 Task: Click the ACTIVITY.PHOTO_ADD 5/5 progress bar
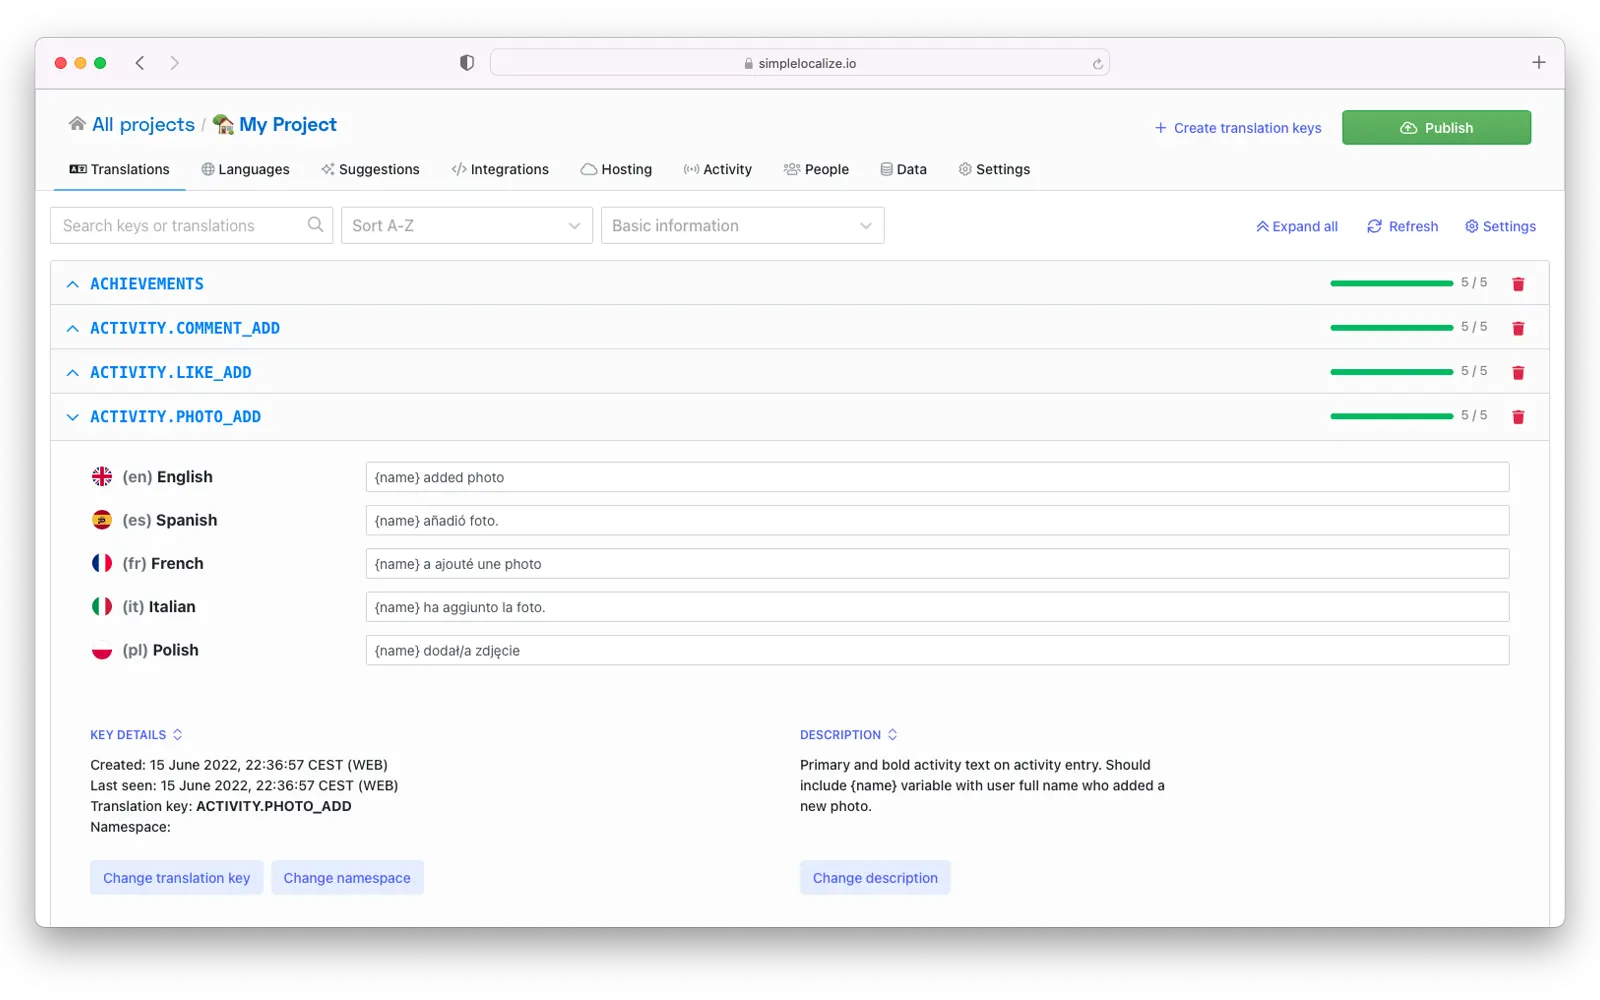1391,416
